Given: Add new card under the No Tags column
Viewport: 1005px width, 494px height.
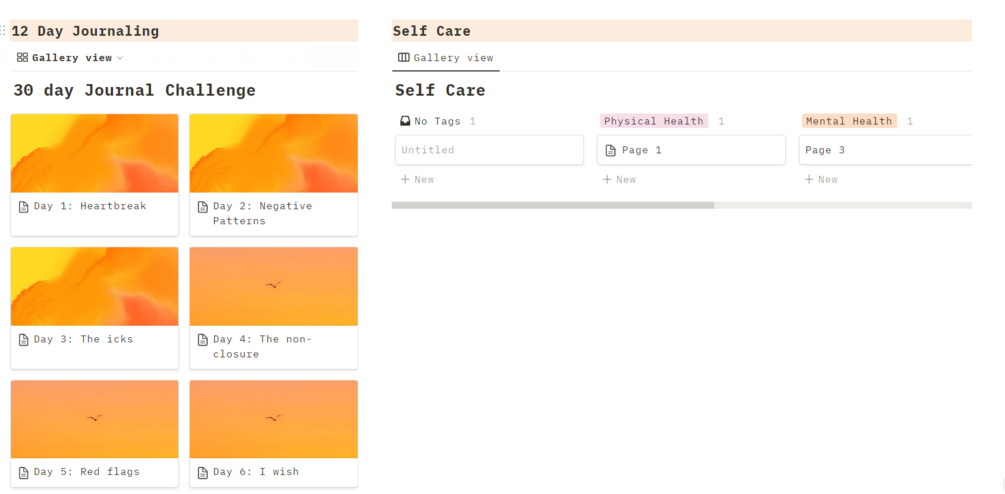Looking at the screenshot, I should (x=417, y=180).
